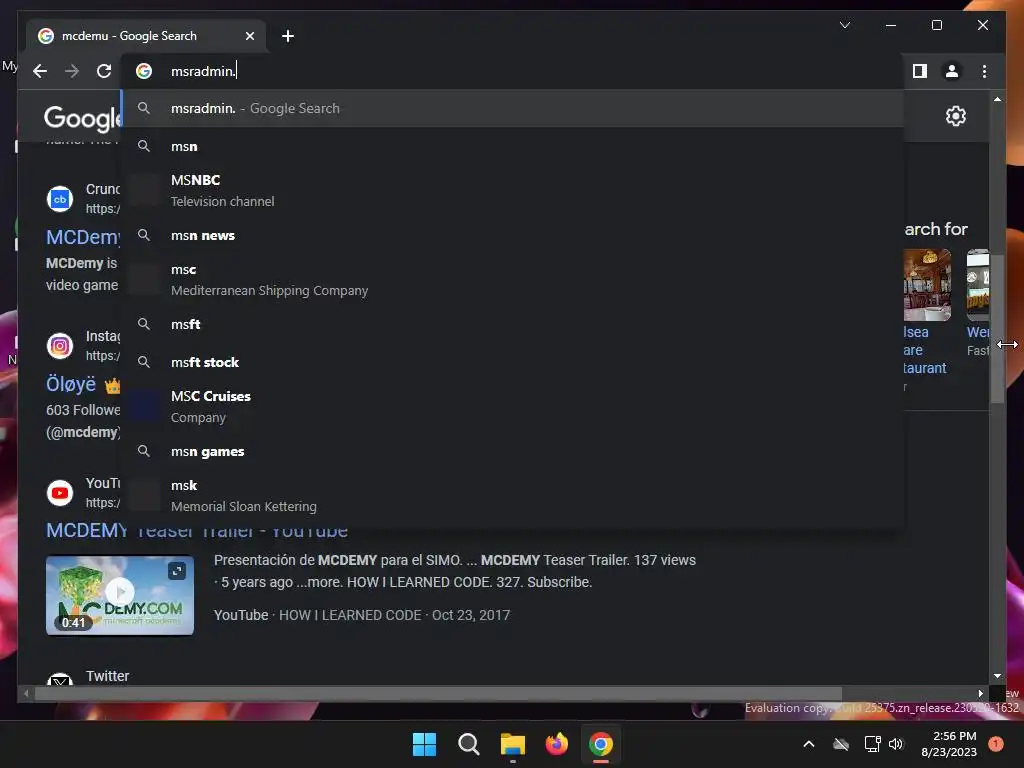Open the Chrome three-dot menu
The height and width of the screenshot is (768, 1024).
click(984, 71)
